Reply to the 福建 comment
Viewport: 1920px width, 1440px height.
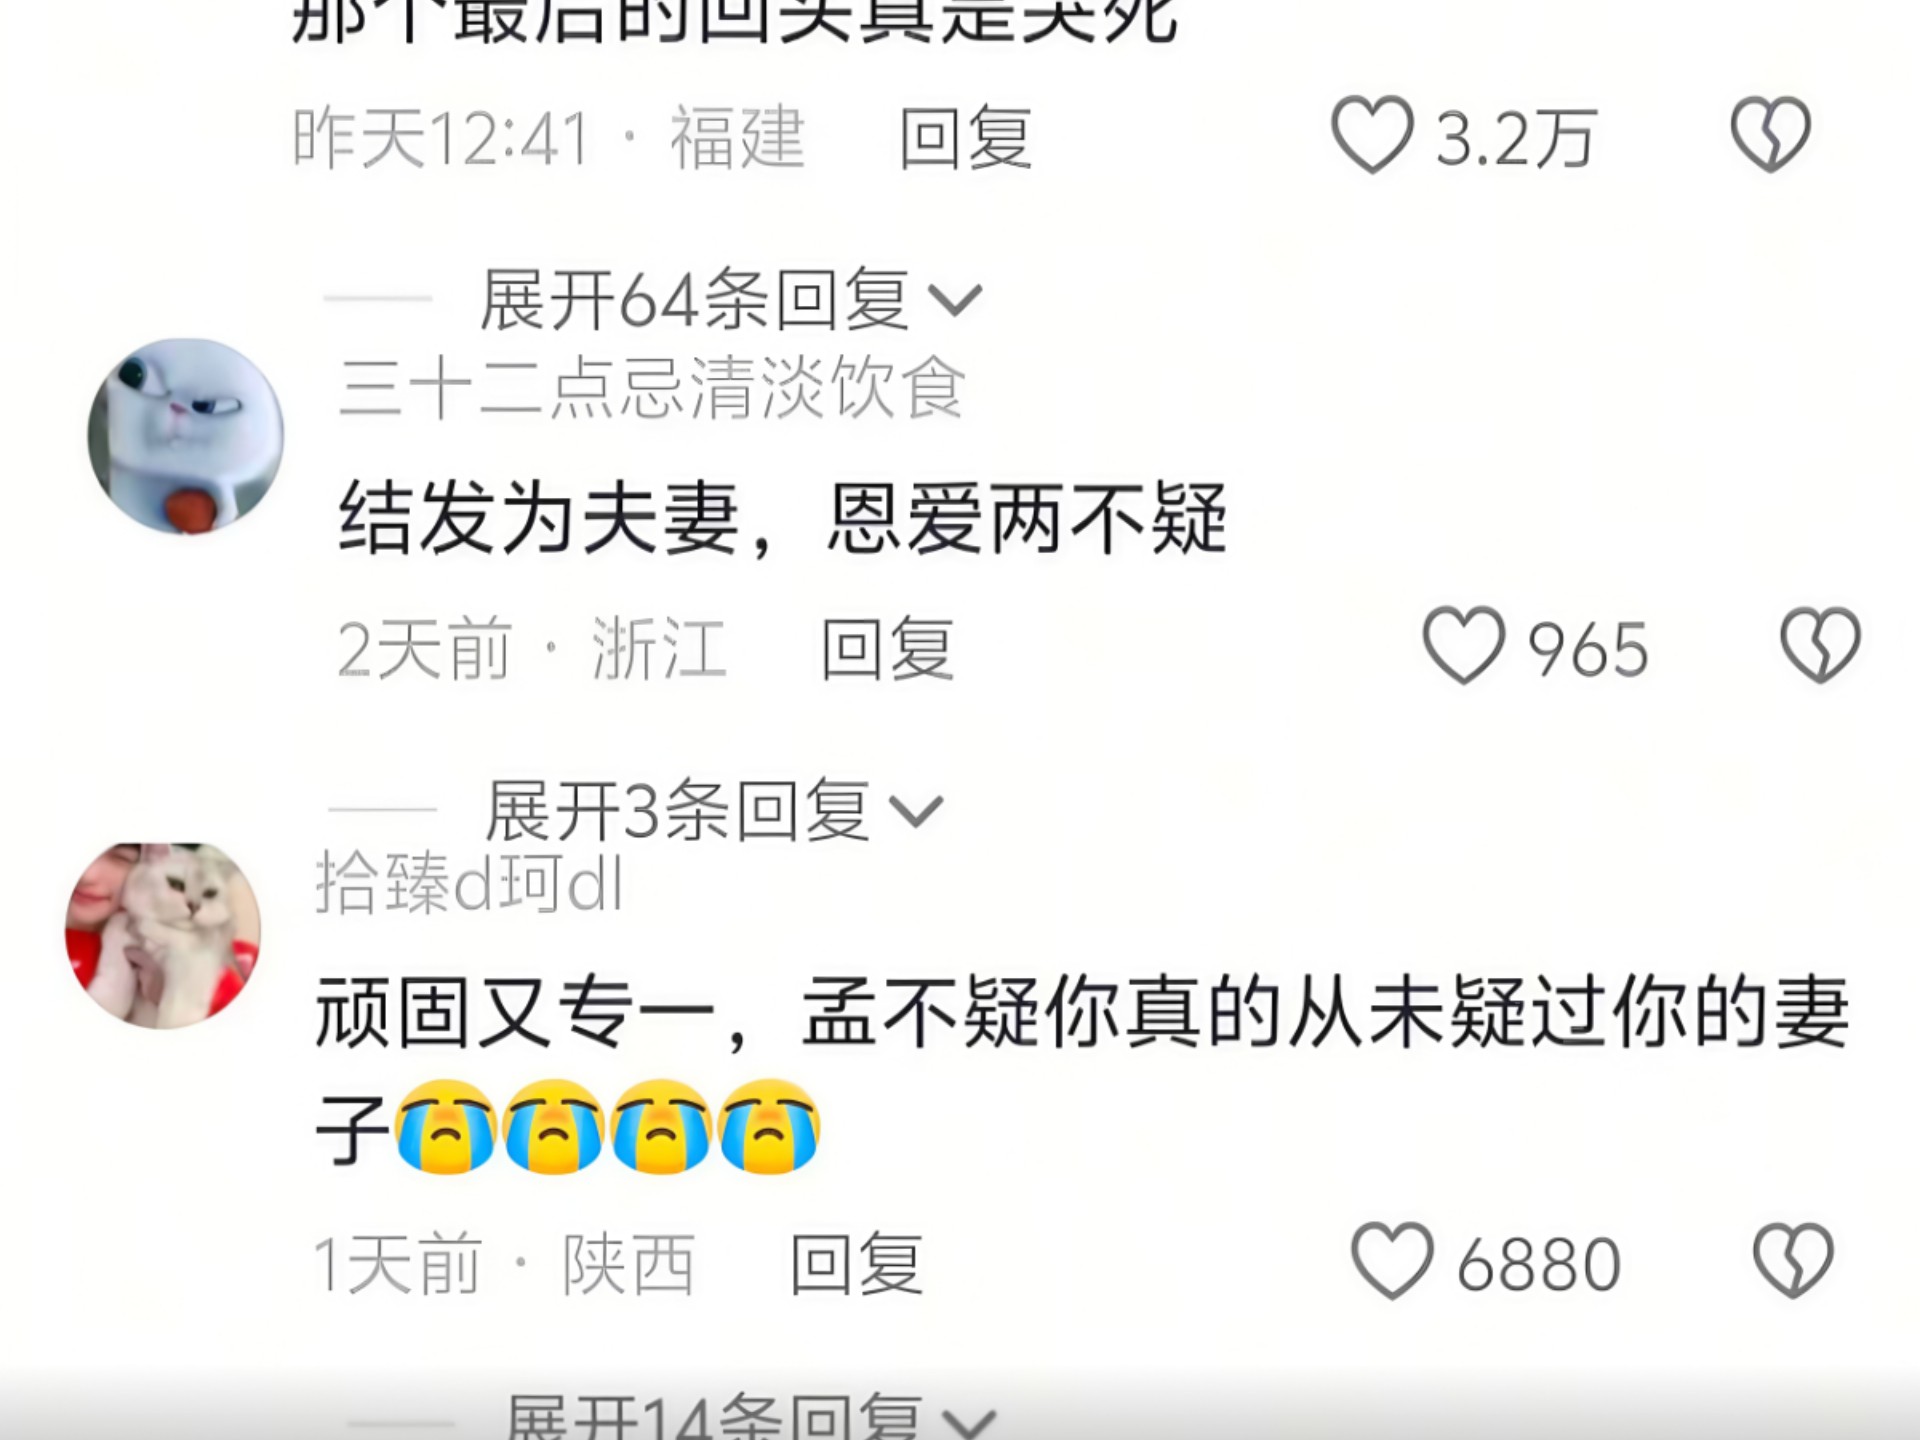(965, 137)
